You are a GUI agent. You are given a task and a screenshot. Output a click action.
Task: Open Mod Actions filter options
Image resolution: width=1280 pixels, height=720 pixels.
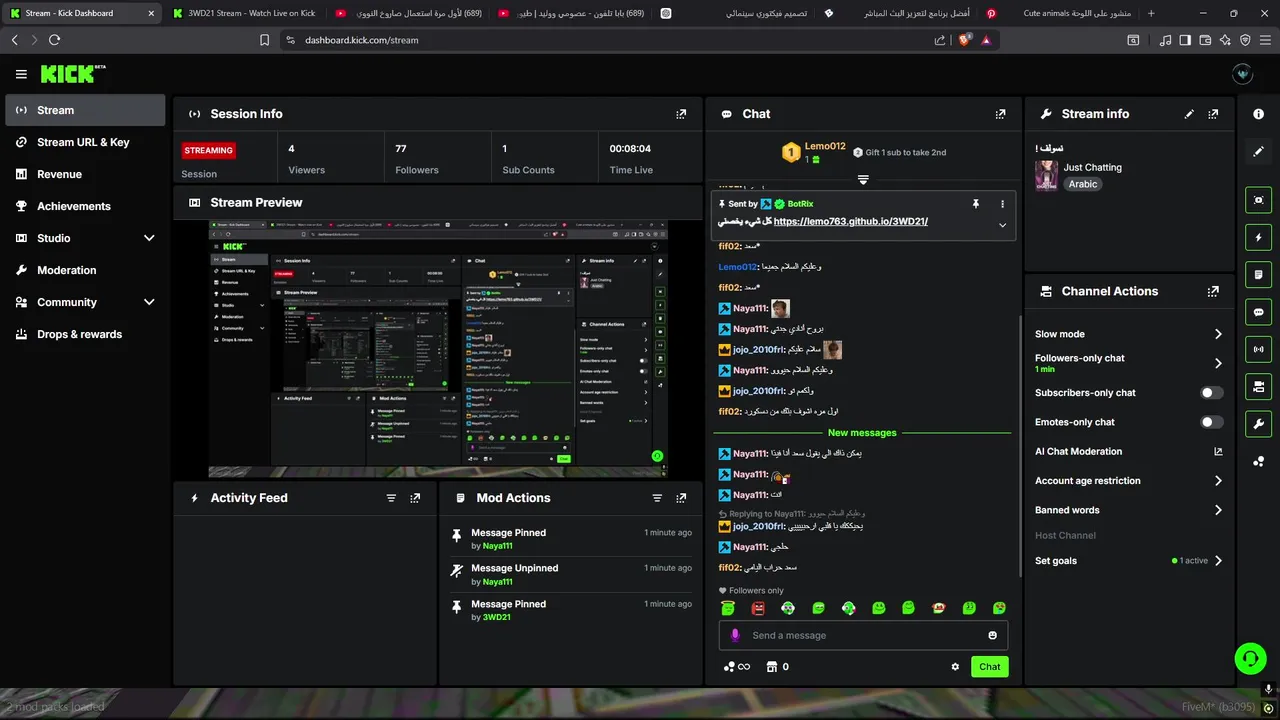tap(657, 498)
